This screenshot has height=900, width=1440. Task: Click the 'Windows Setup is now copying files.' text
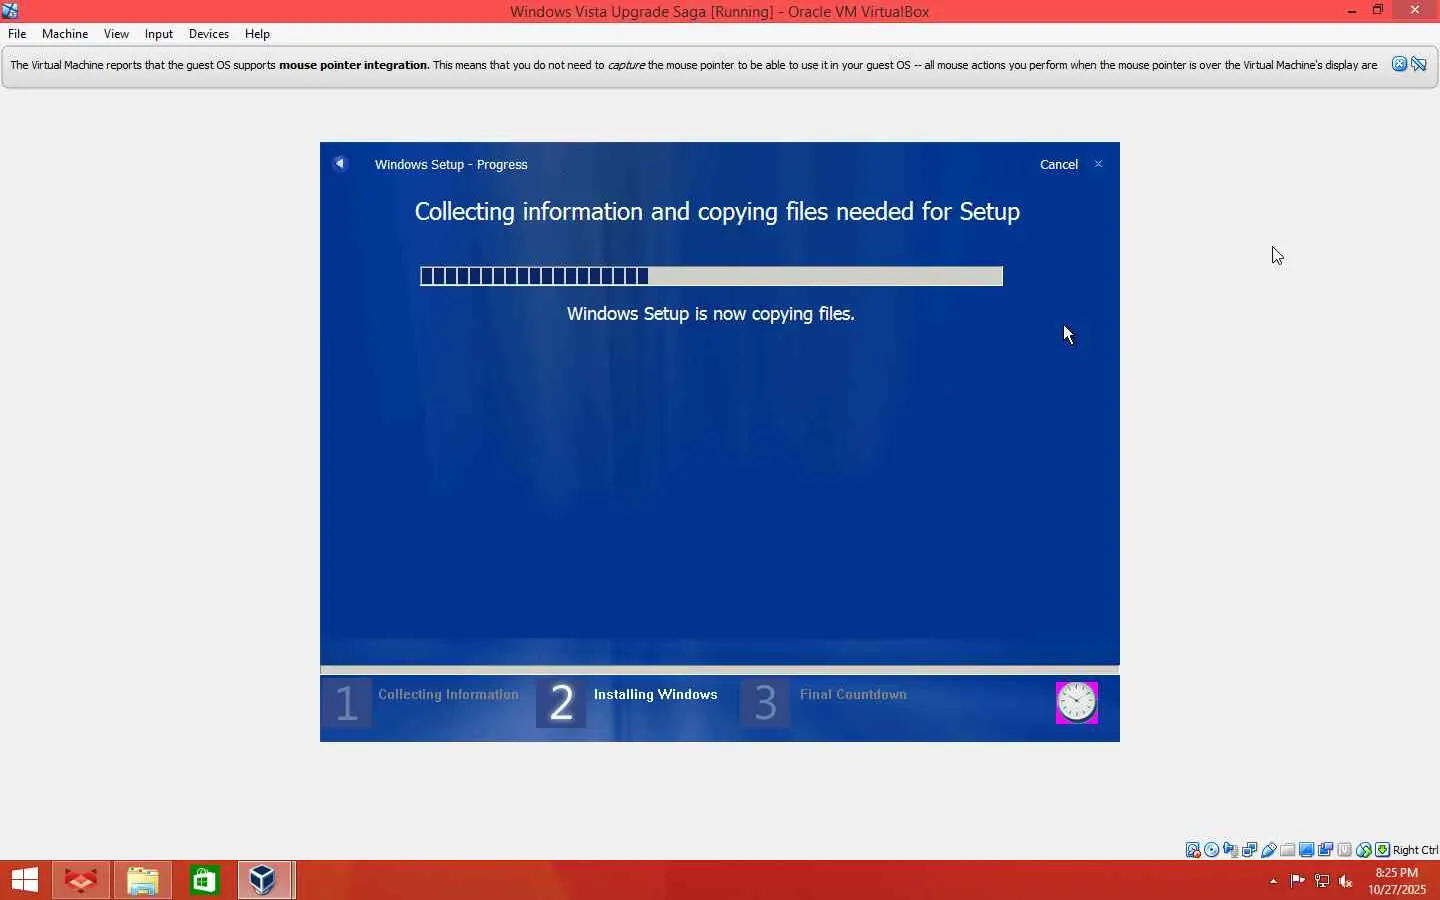coord(711,314)
